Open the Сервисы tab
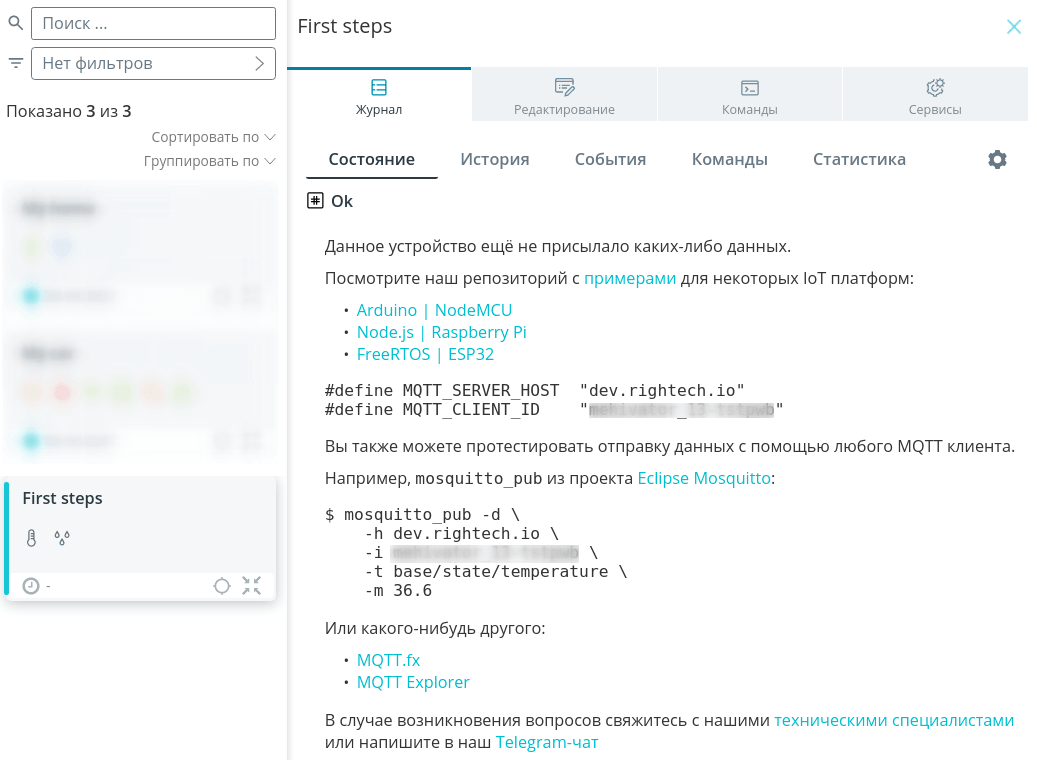The width and height of the screenshot is (1037, 760). (934, 95)
